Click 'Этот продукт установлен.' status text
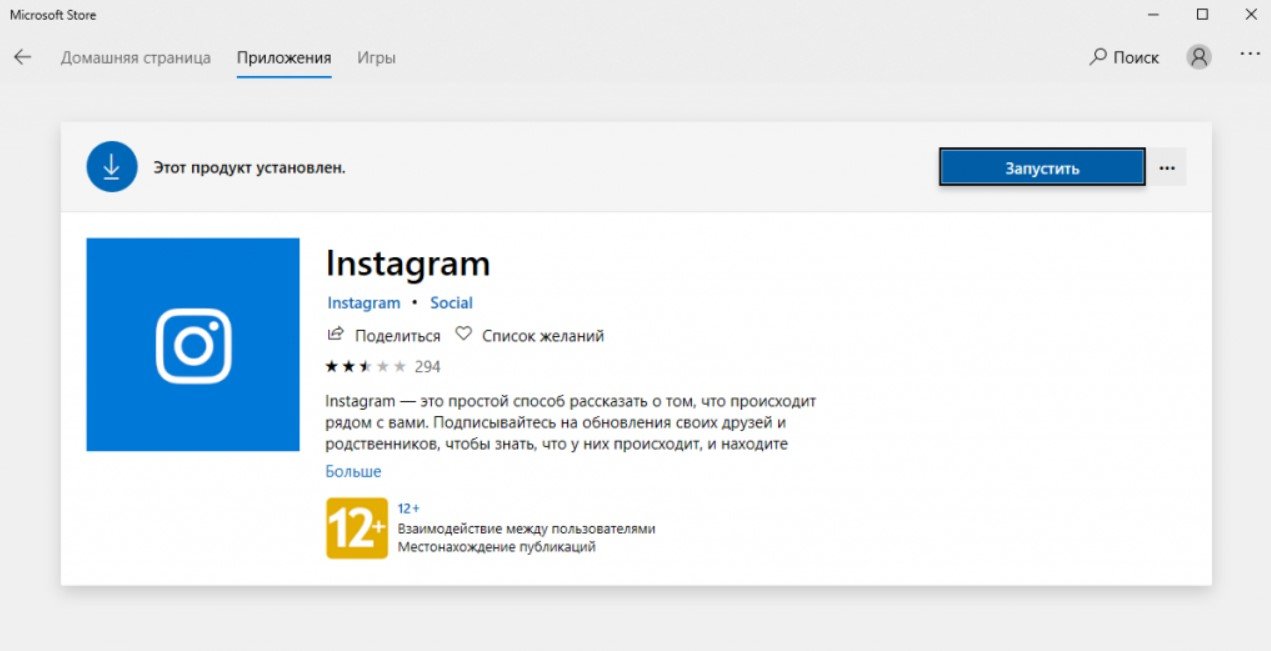 (249, 168)
